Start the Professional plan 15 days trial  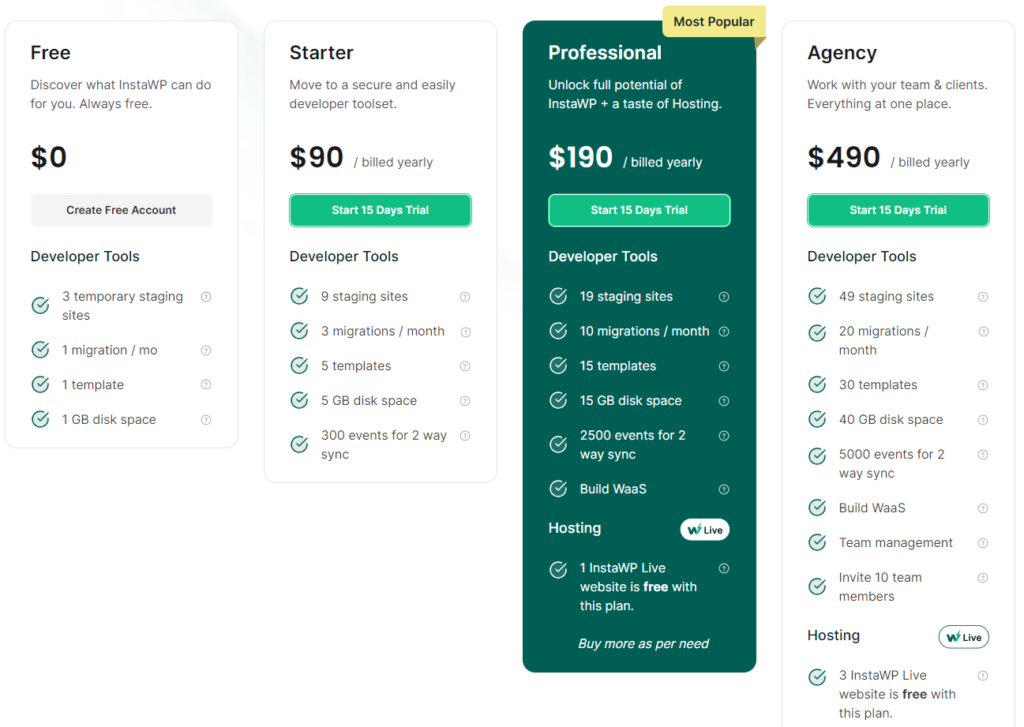pyautogui.click(x=639, y=210)
